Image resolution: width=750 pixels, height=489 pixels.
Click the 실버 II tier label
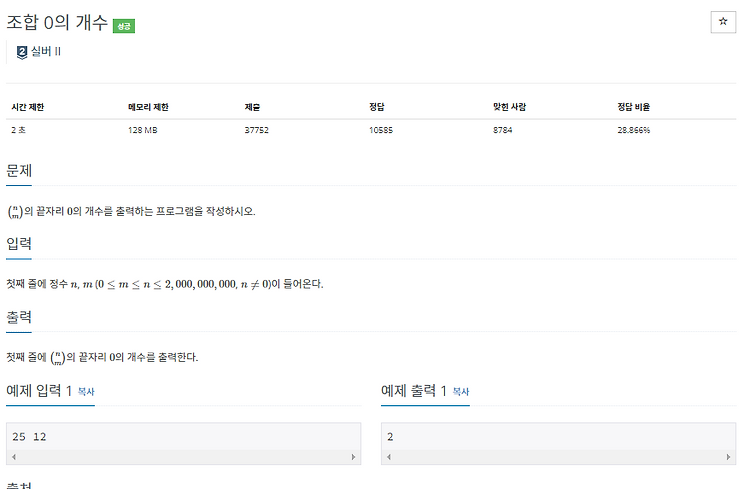[x=46, y=51]
